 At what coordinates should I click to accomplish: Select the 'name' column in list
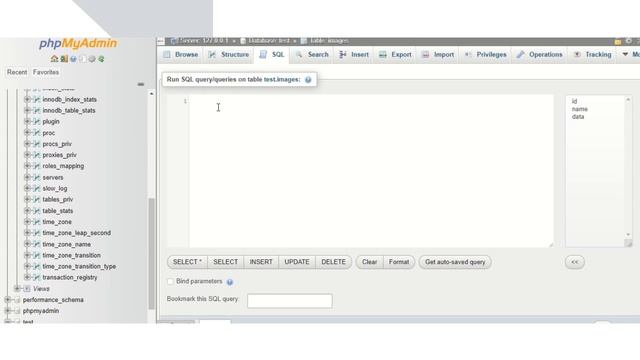[580, 109]
